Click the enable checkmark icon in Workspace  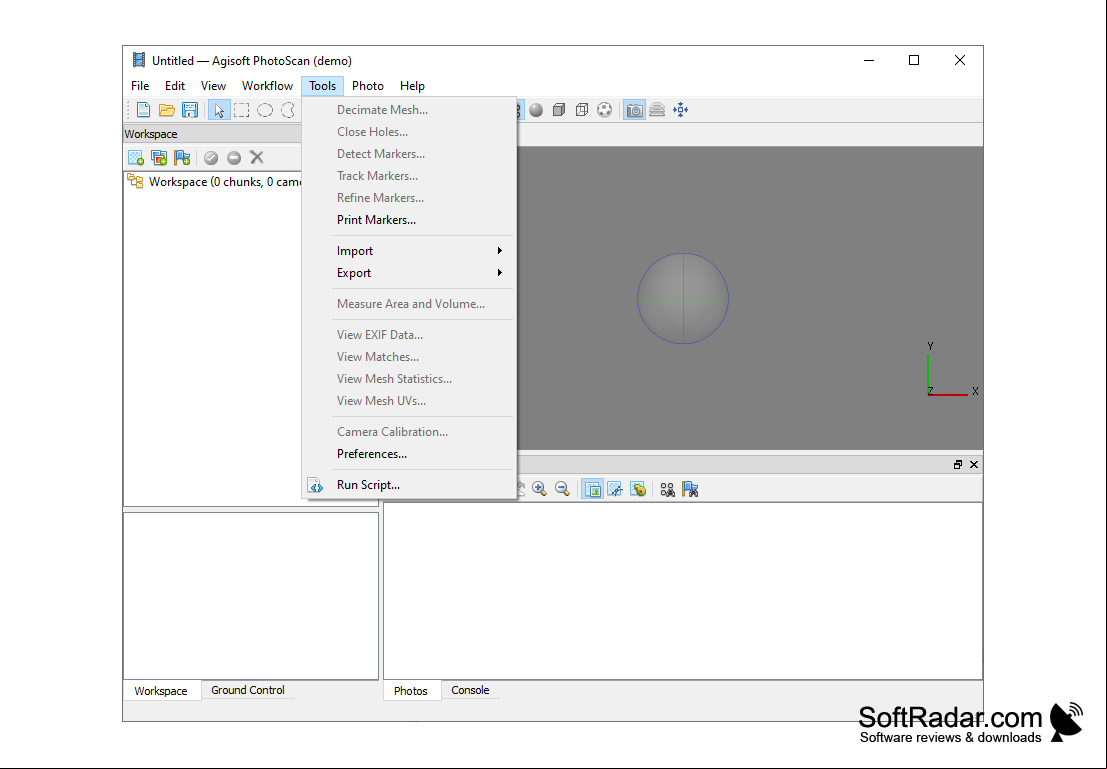pos(211,157)
